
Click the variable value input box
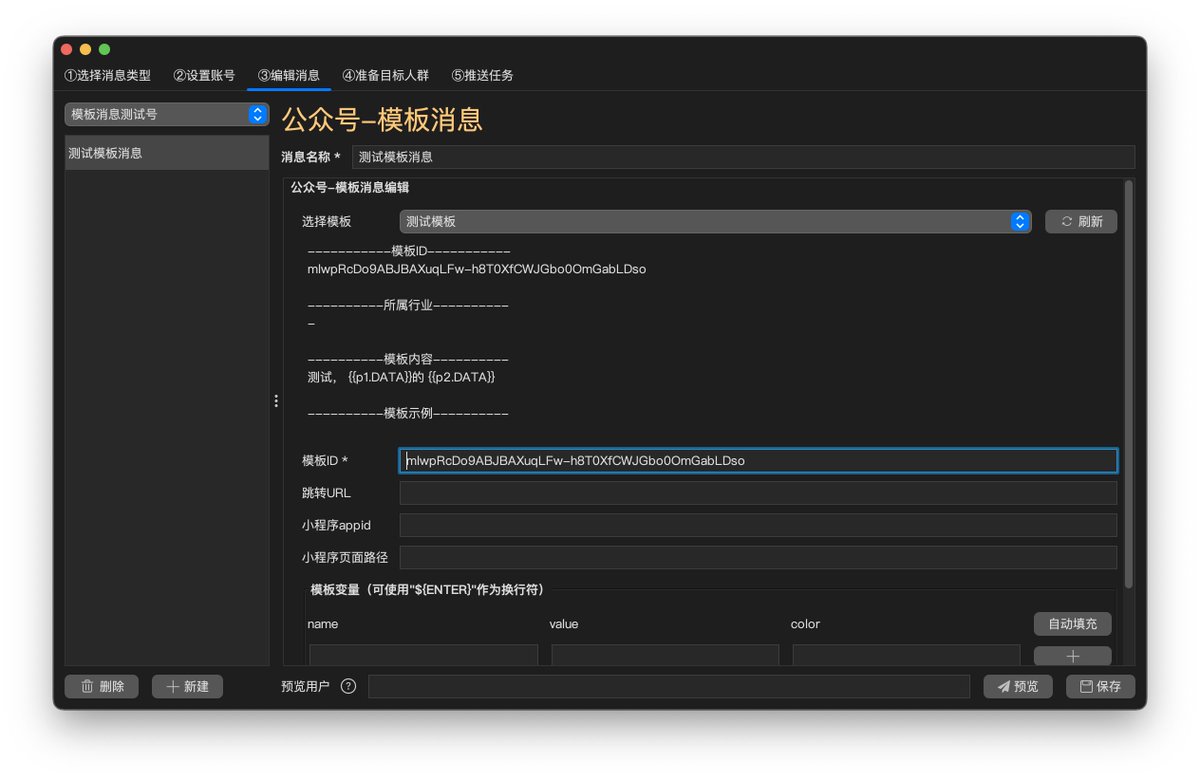point(665,655)
